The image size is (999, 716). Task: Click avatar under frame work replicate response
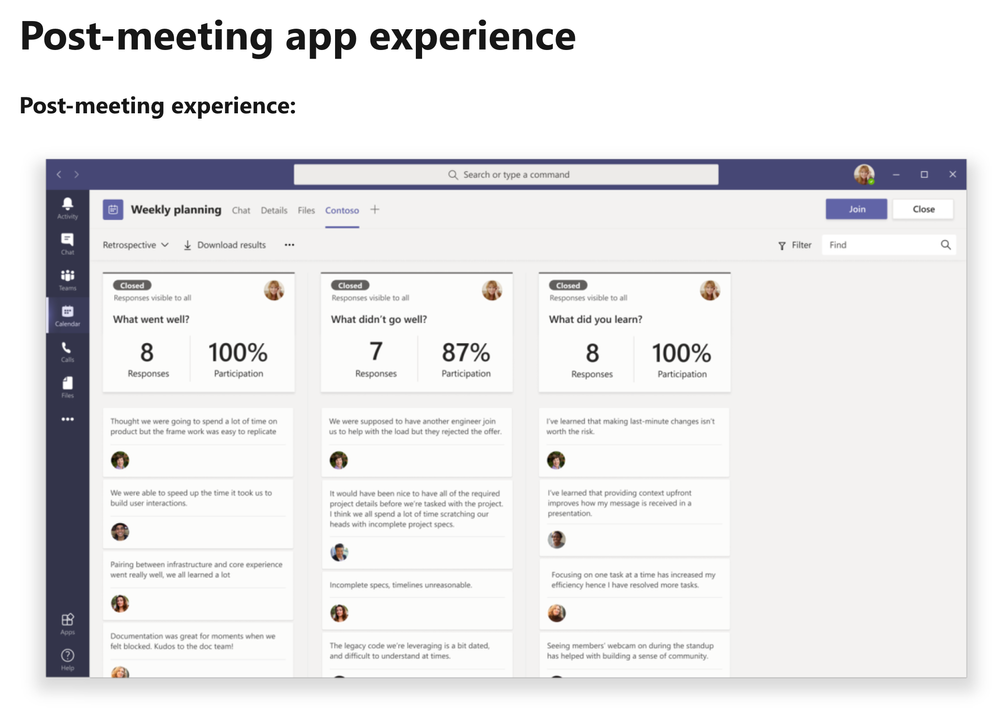pyautogui.click(x=120, y=460)
